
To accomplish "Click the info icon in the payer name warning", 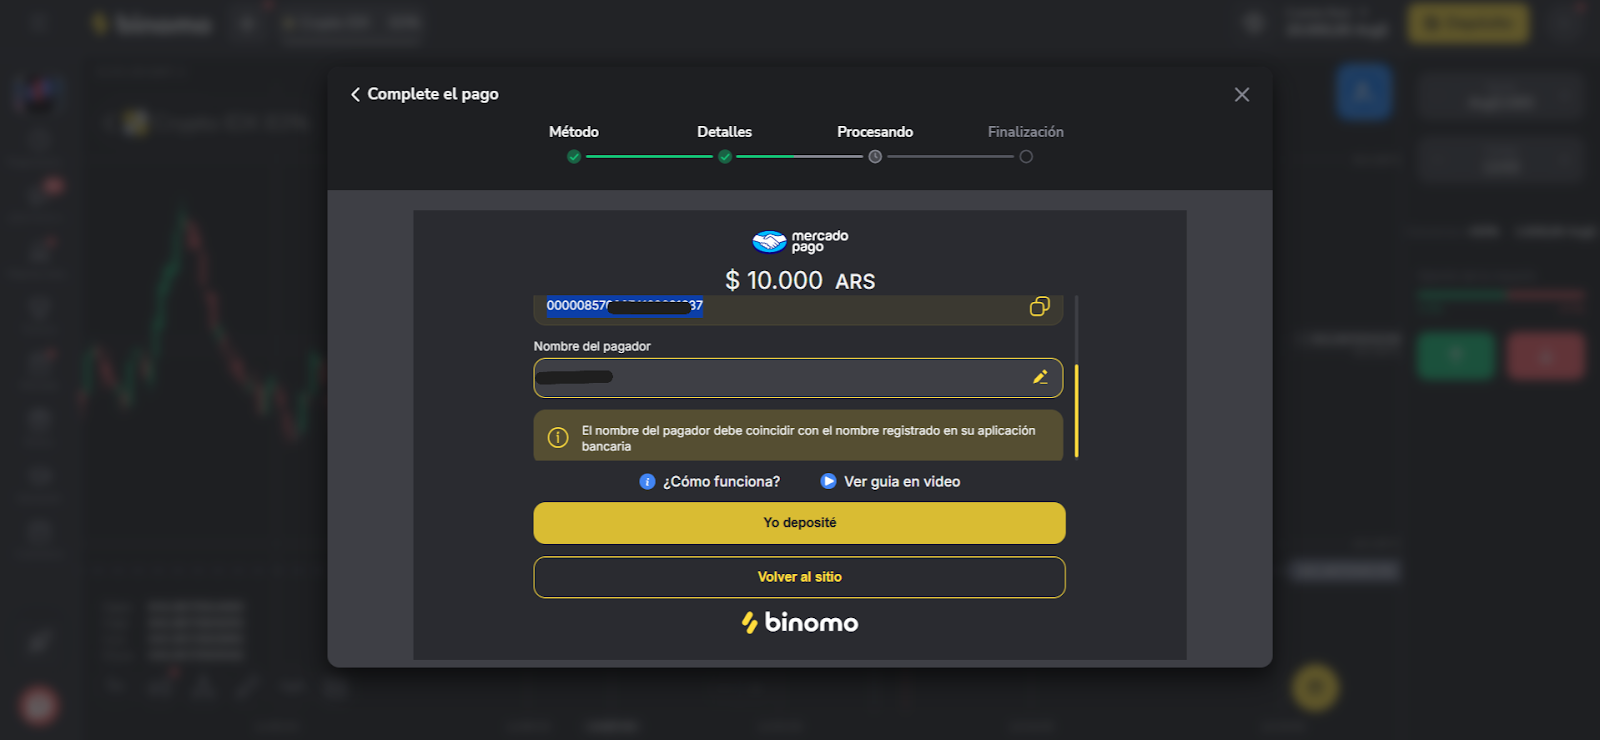I will coord(558,438).
